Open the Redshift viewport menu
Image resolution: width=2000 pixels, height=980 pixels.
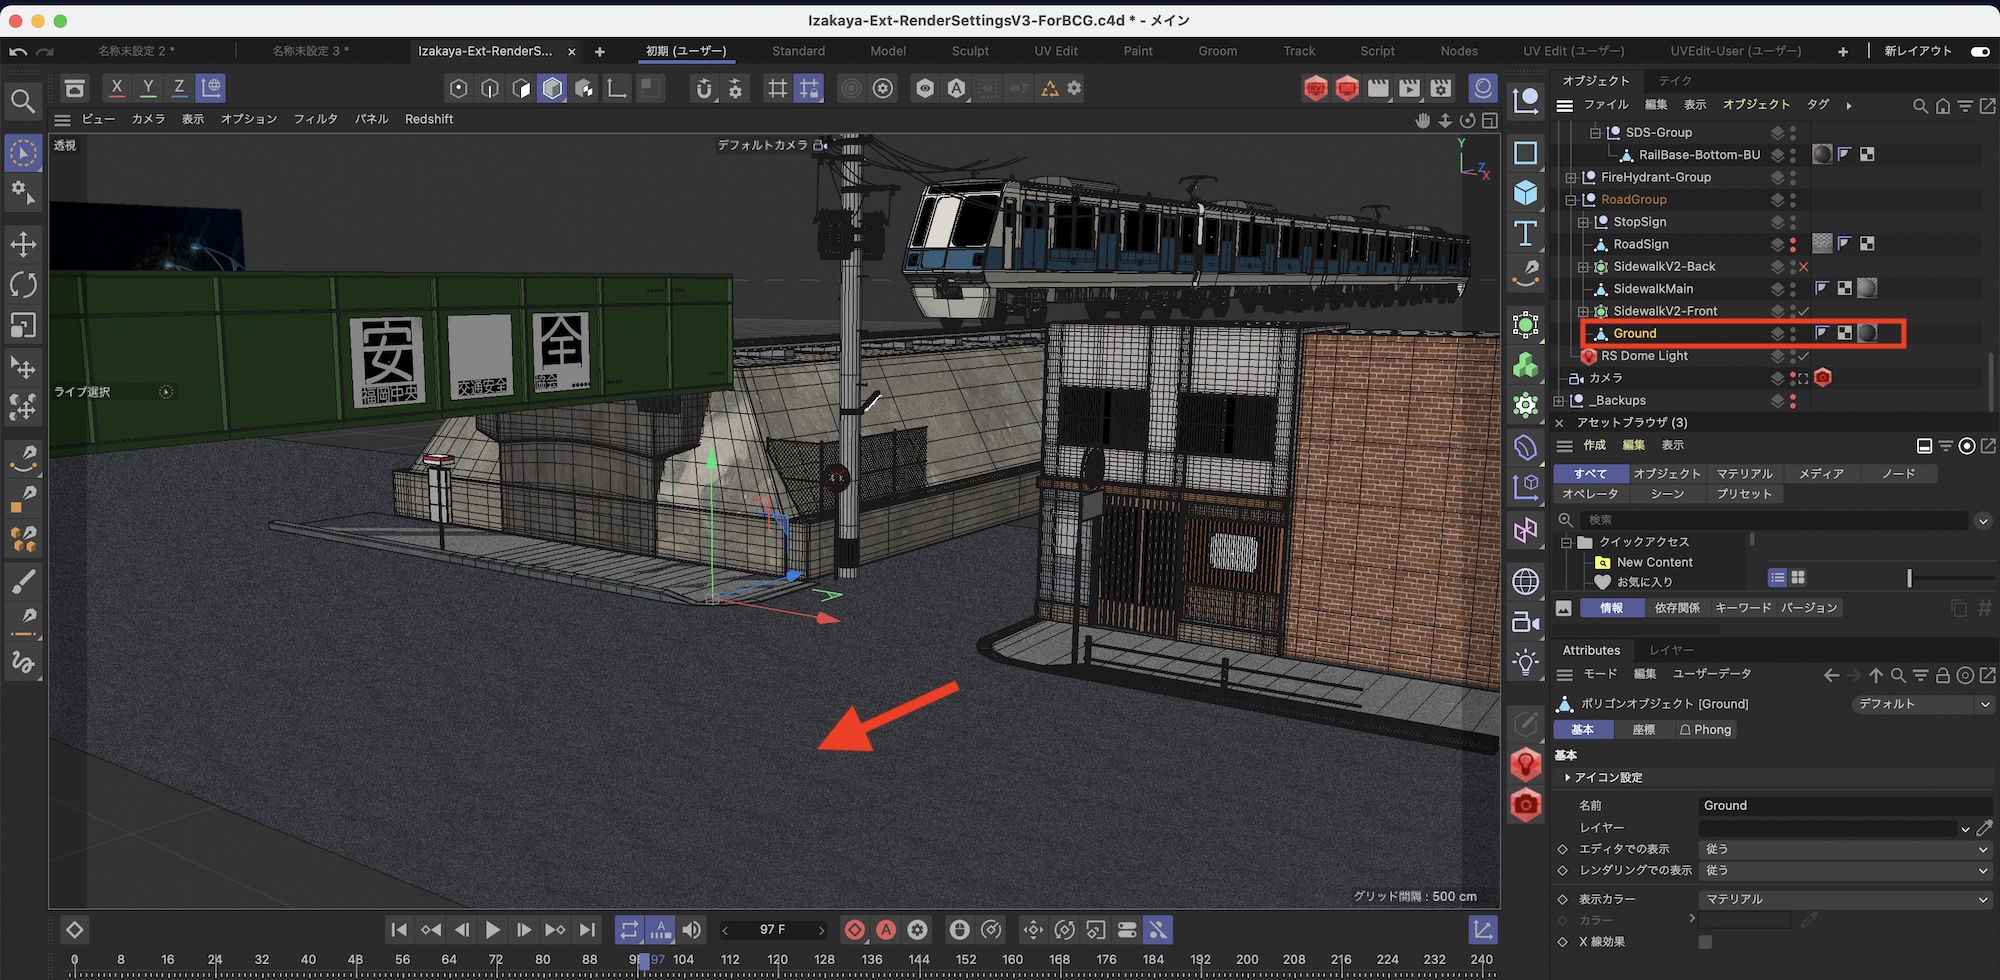428,119
